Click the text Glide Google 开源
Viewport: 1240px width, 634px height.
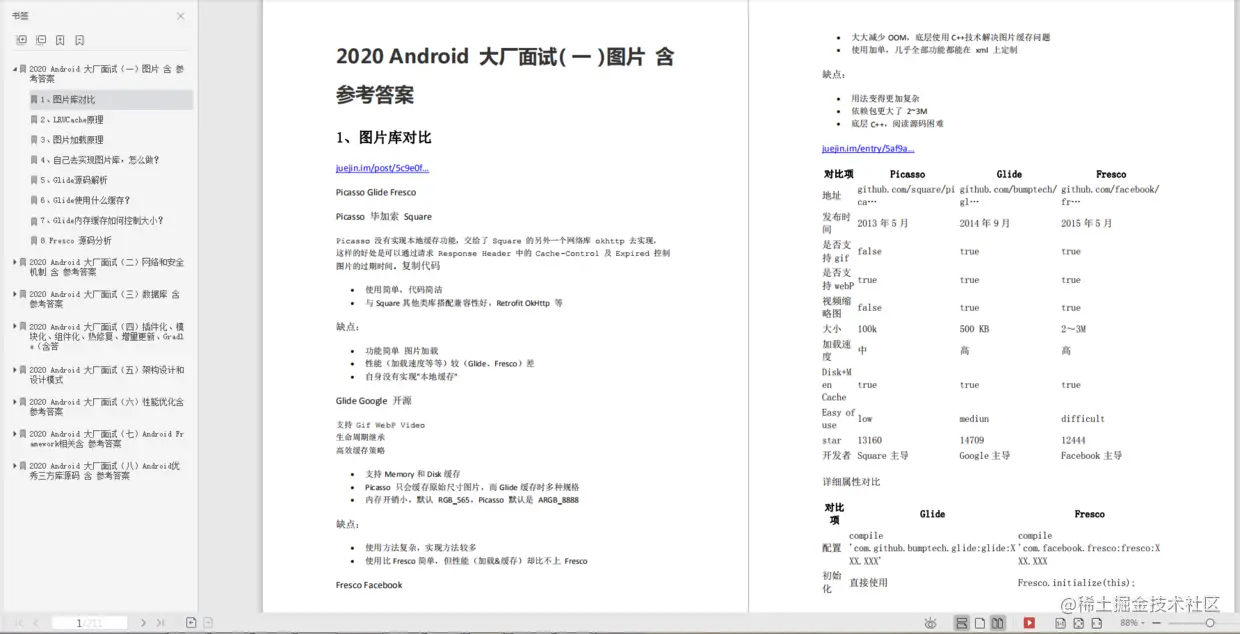tap(373, 400)
